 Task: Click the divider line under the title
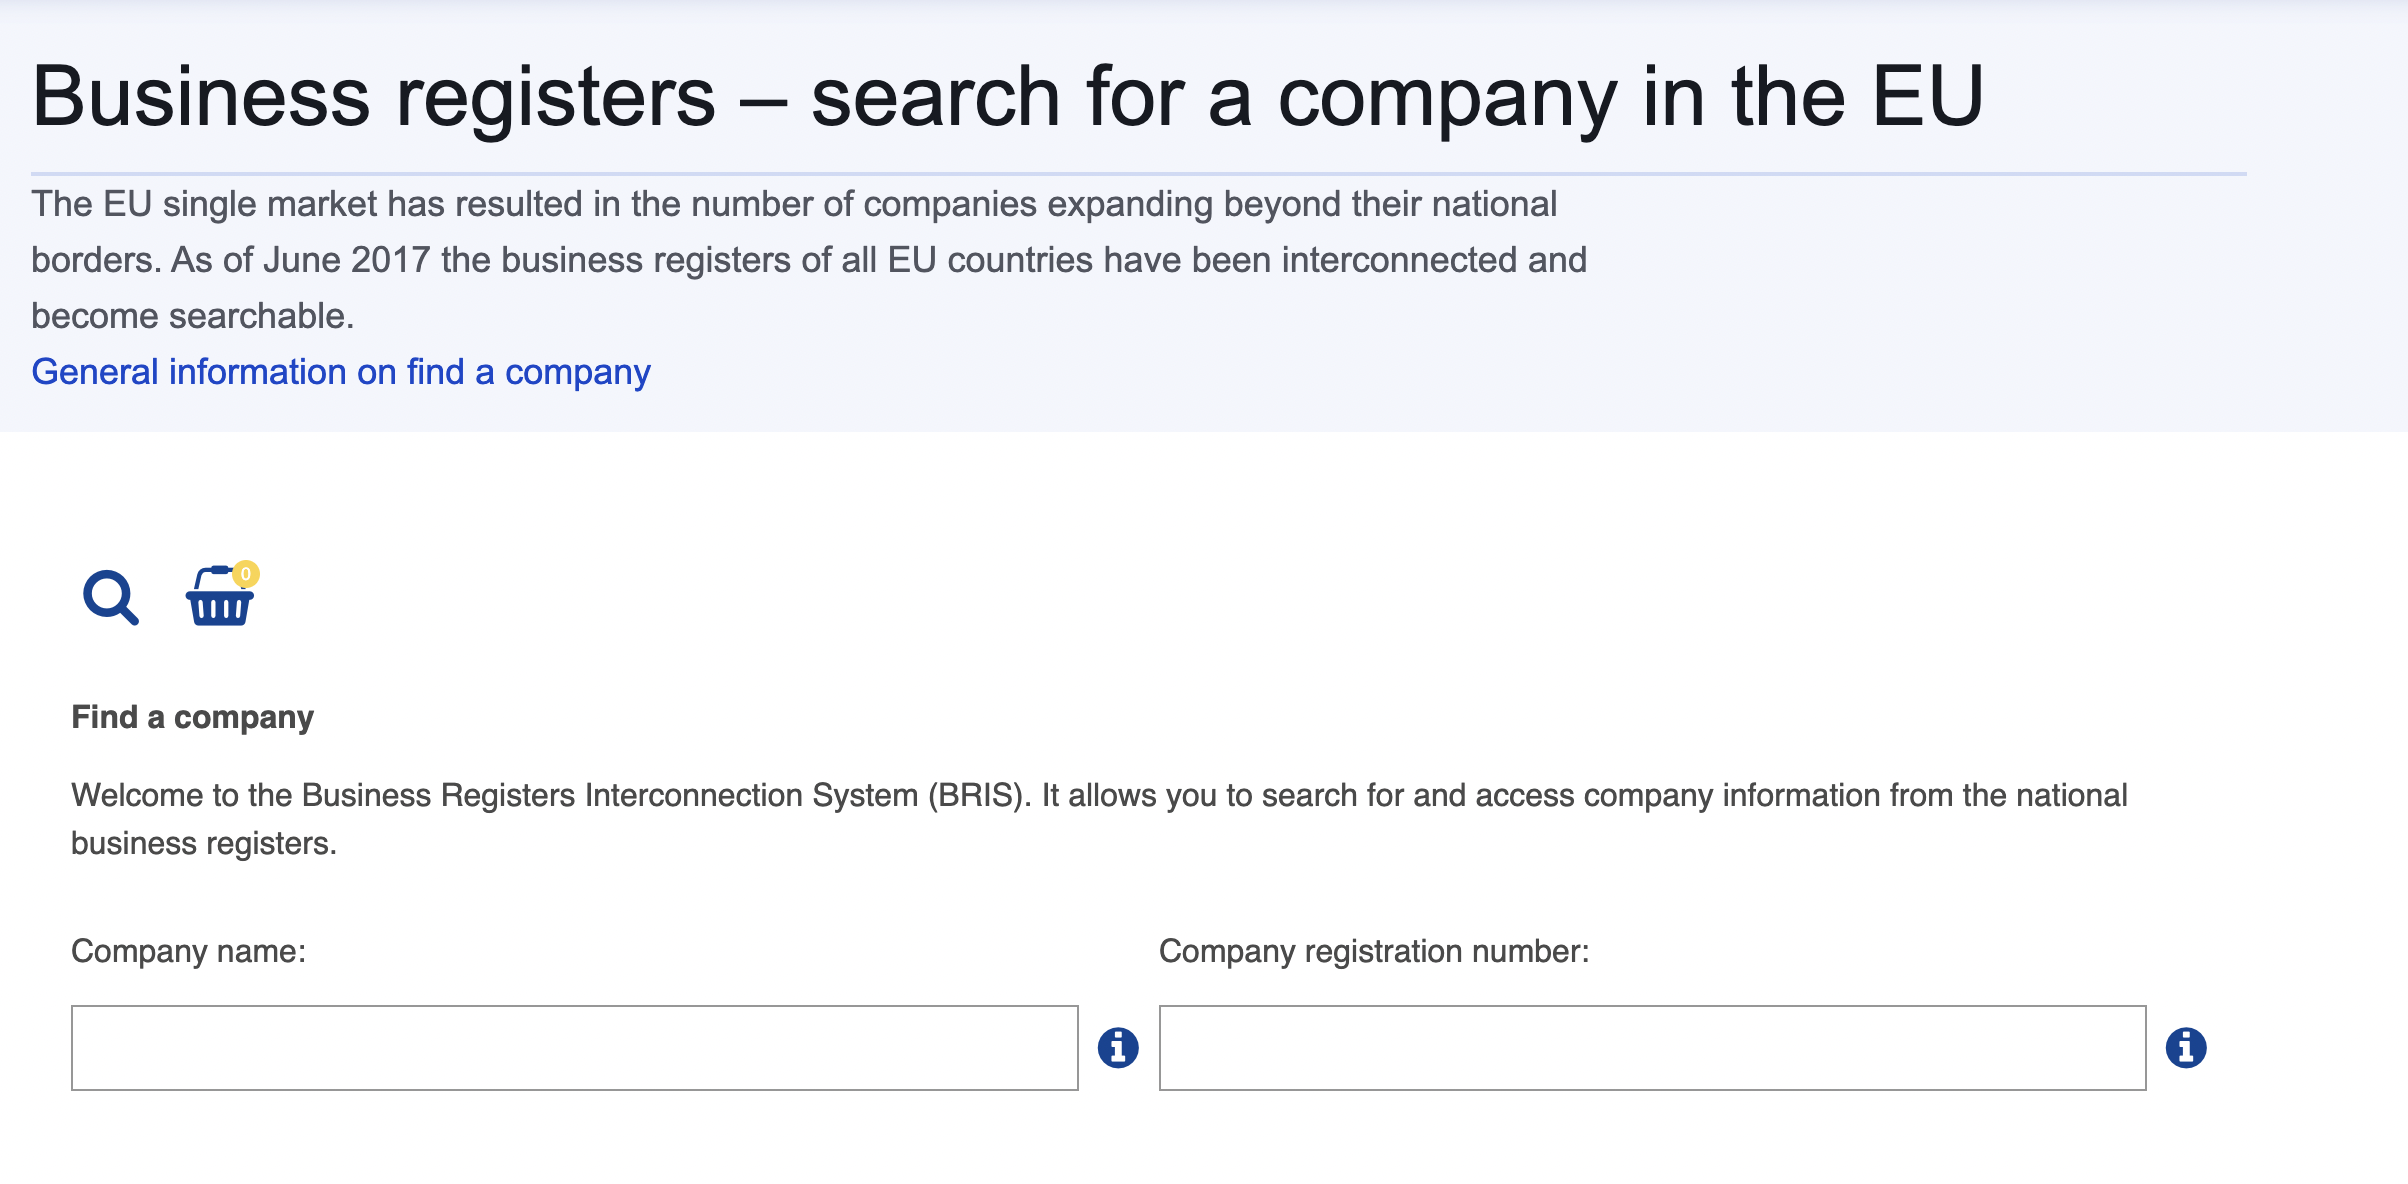(x=1138, y=174)
